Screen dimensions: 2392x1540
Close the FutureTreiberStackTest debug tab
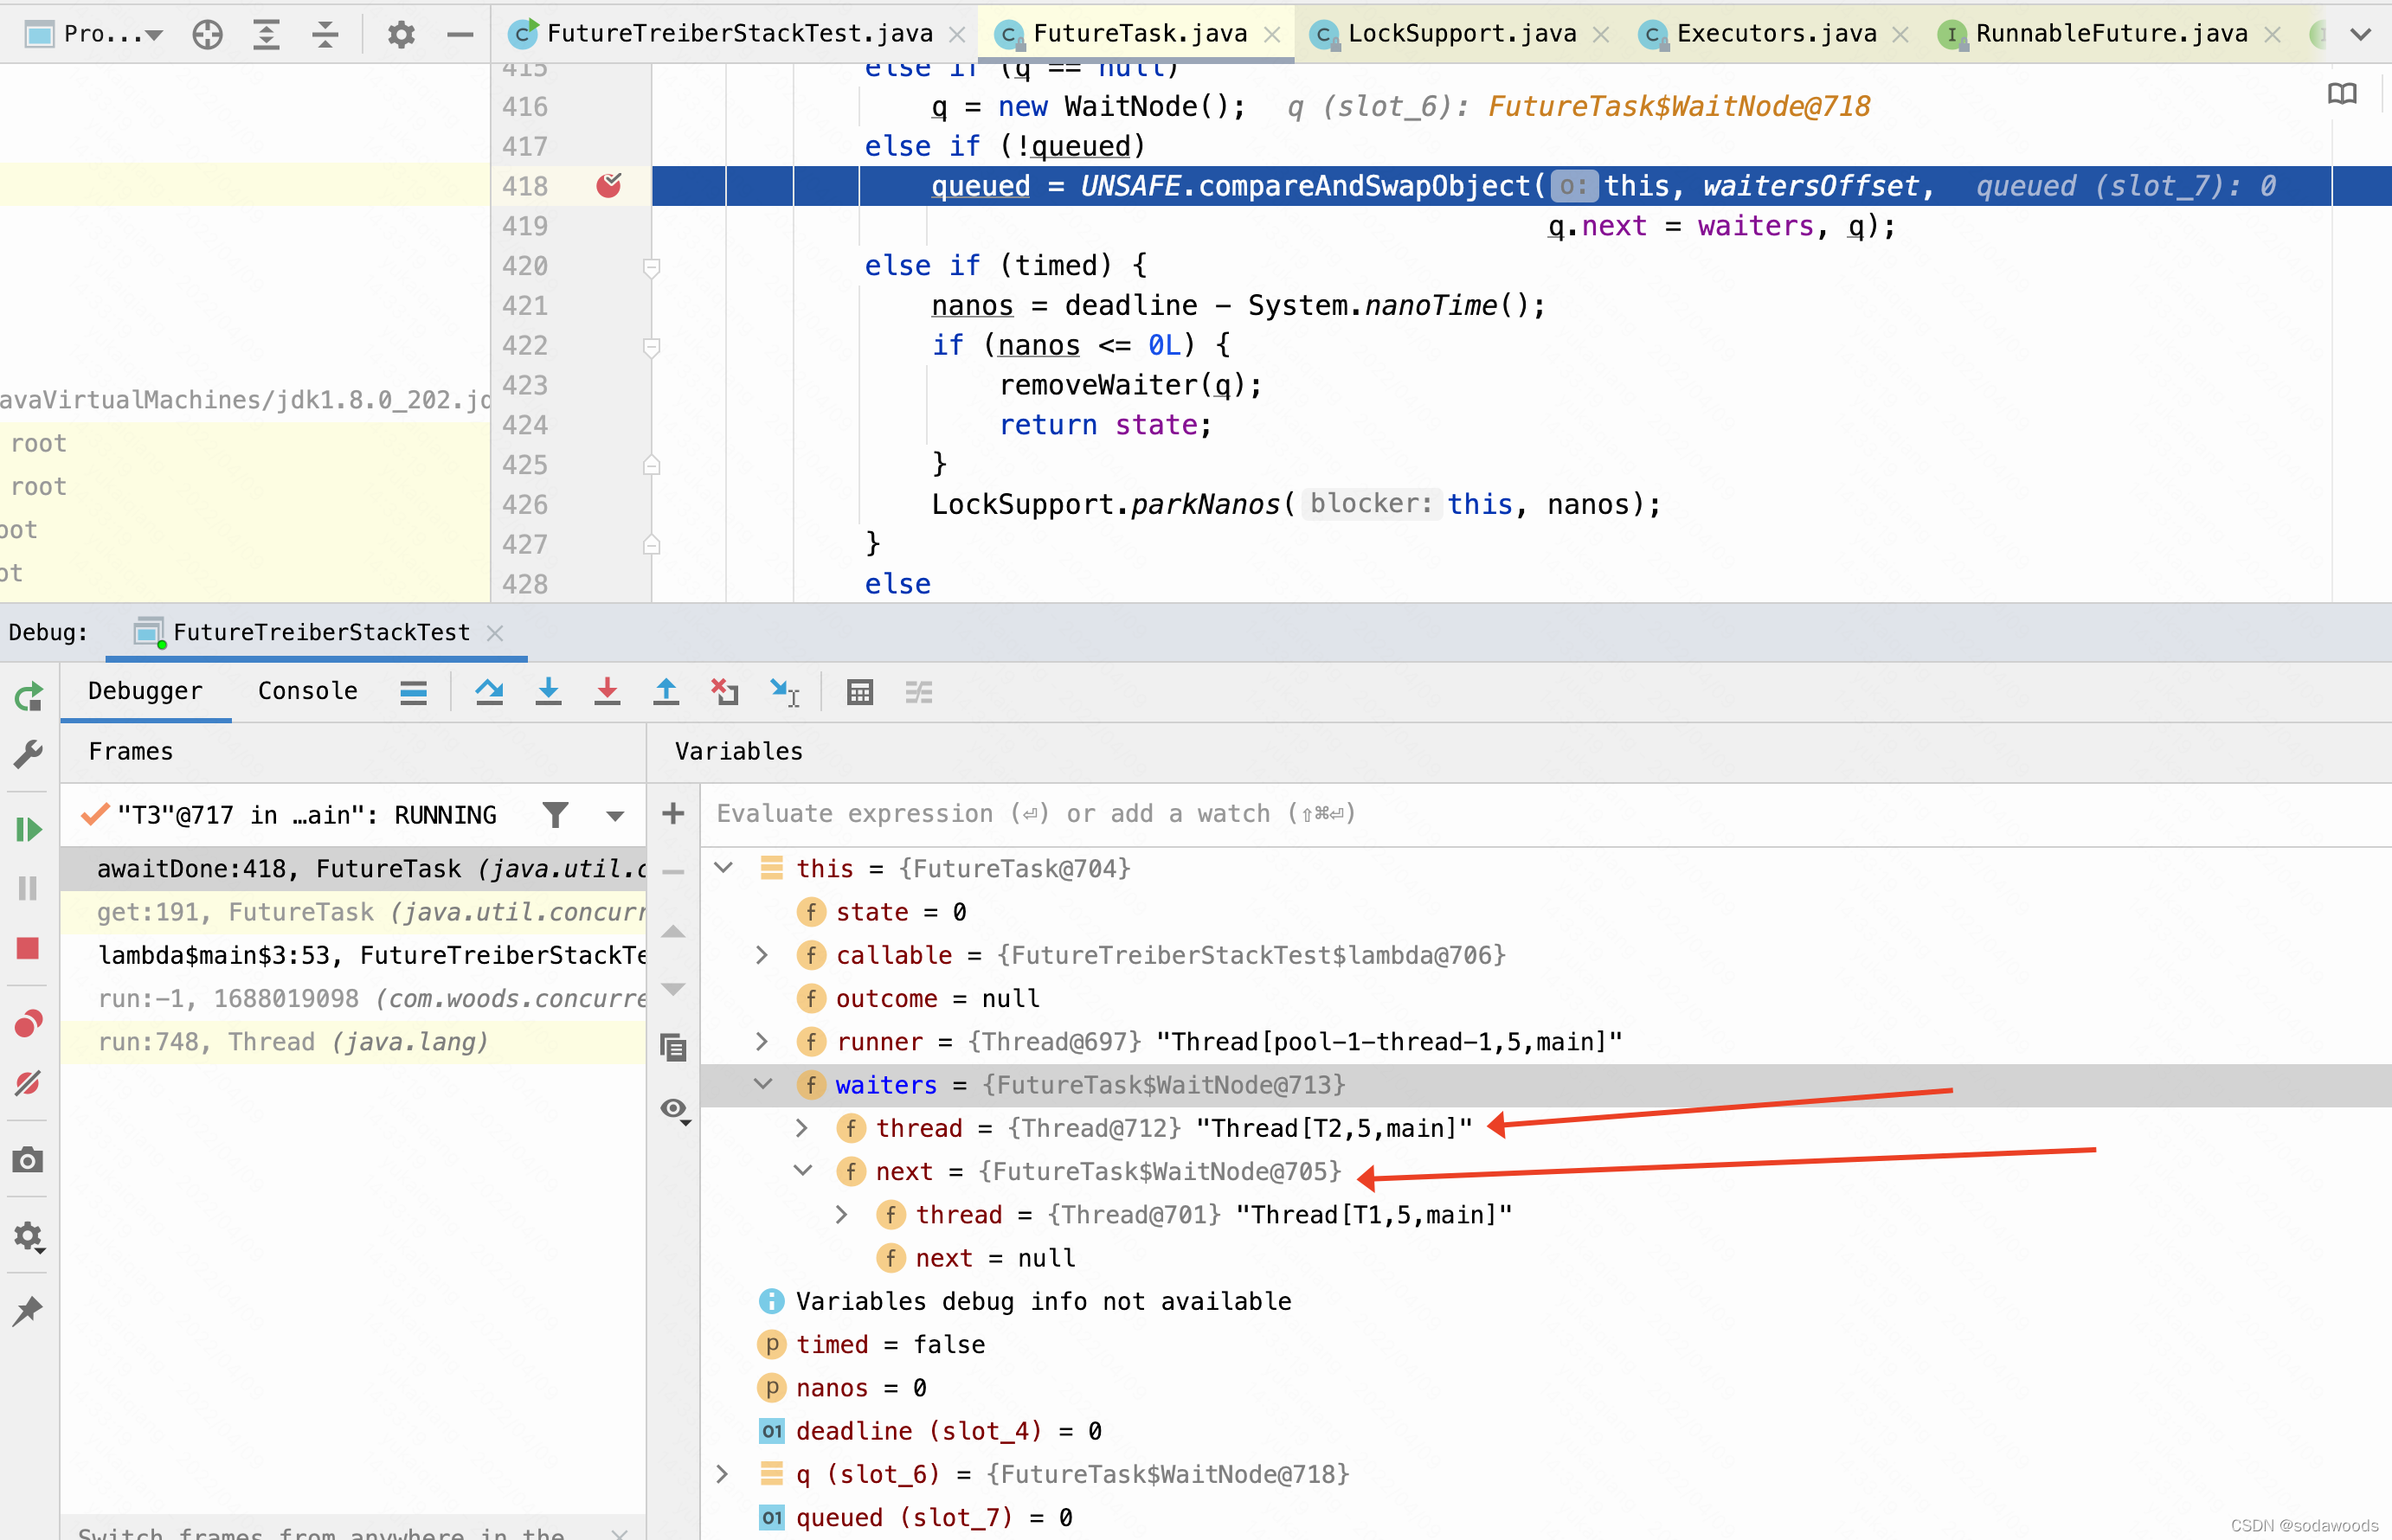click(495, 633)
